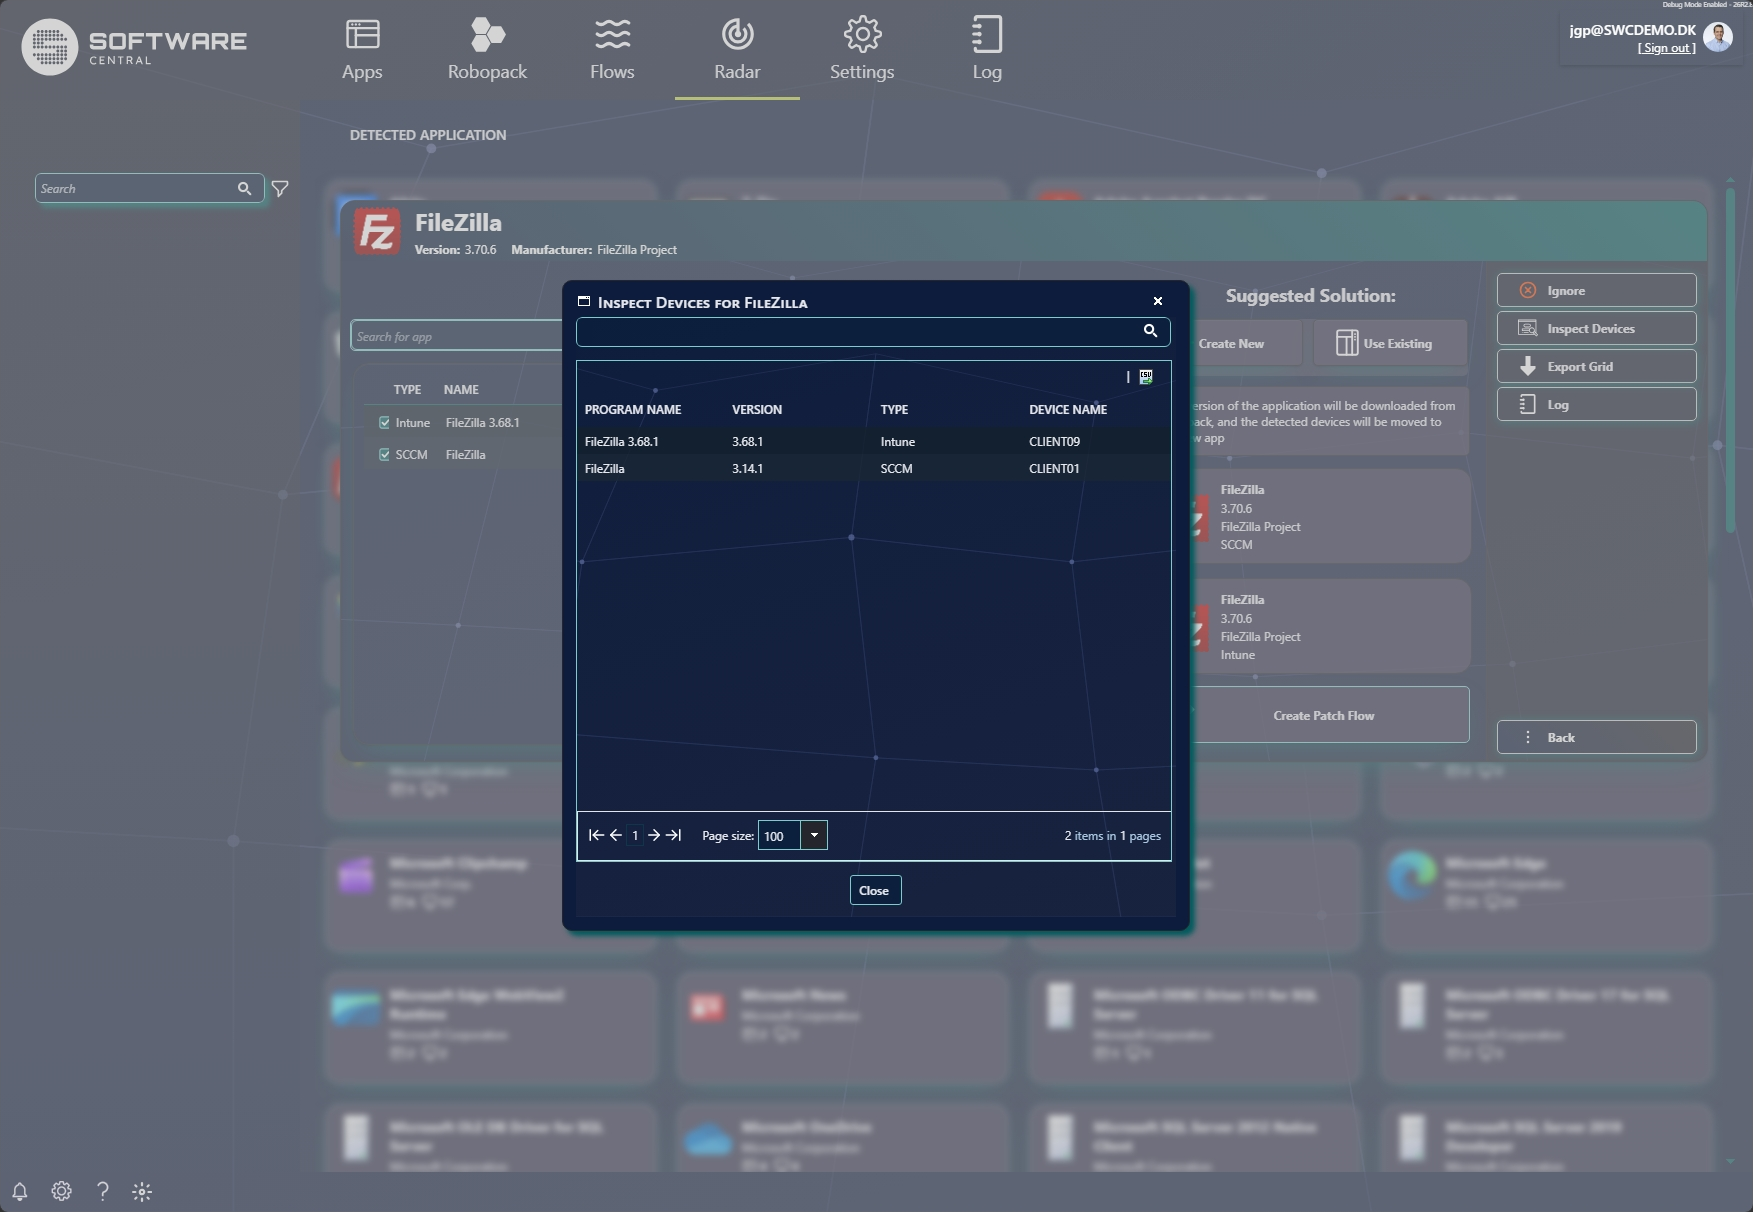This screenshot has height=1212, width=1753.
Task: Click the Ignore button
Action: click(1596, 290)
